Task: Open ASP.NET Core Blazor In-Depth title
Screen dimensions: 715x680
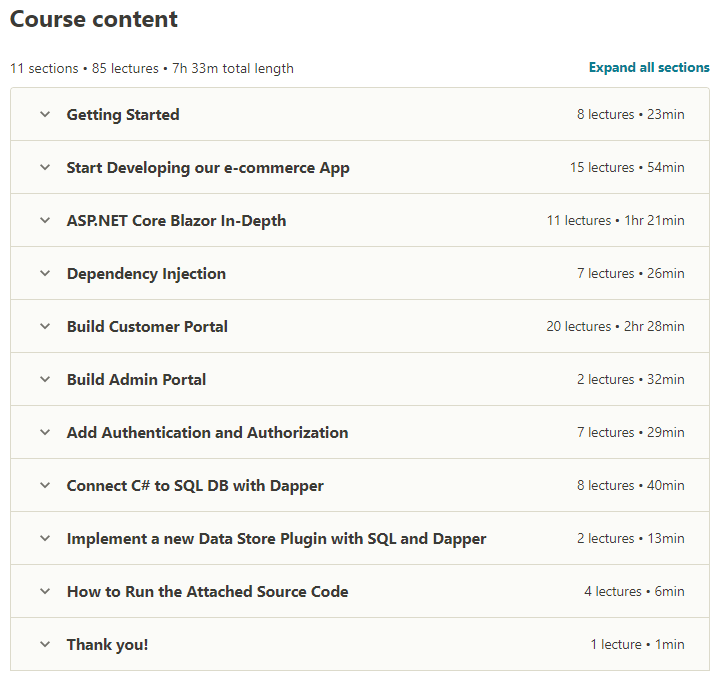Action: coord(176,221)
